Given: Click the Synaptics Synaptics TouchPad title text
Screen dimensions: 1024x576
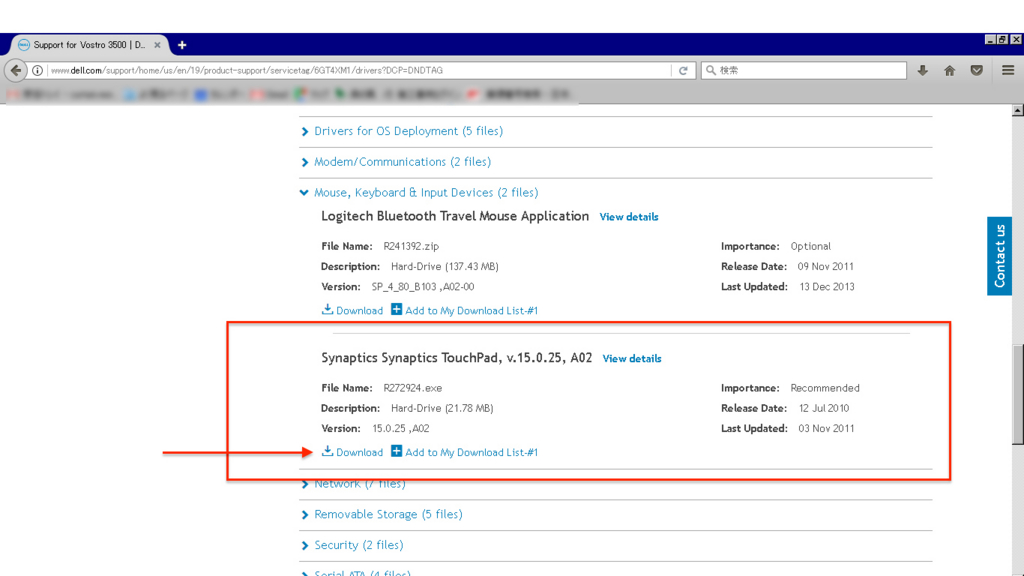Looking at the screenshot, I should click(x=456, y=358).
